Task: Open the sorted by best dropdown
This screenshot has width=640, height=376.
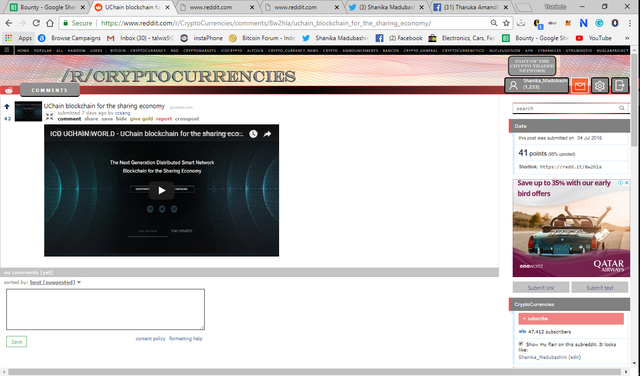Action: 55,282
